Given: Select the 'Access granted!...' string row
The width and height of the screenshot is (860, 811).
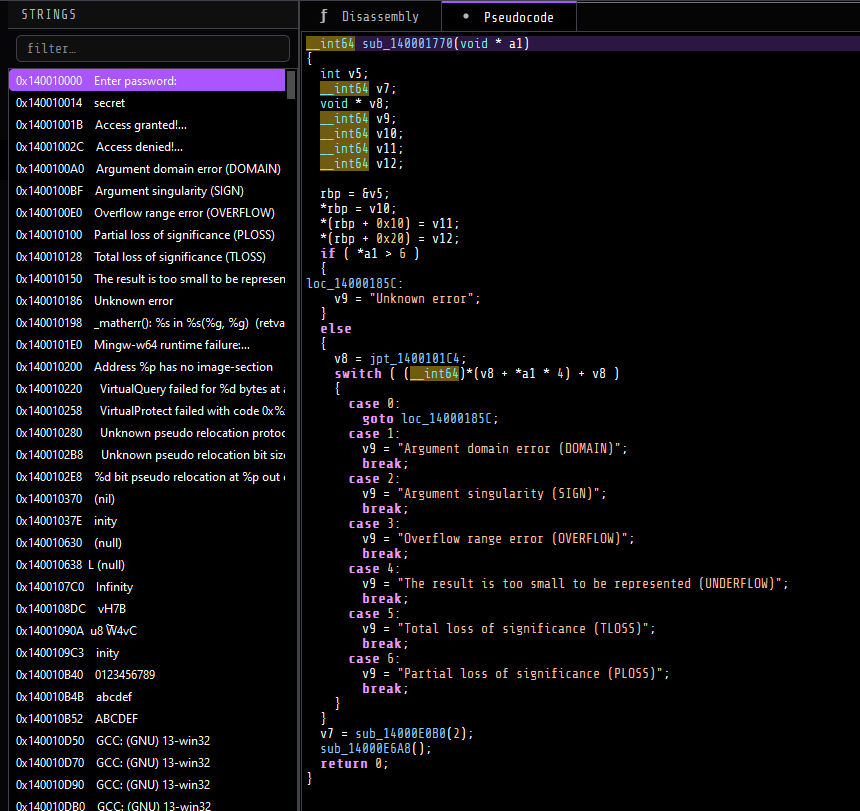Looking at the screenshot, I should 147,124.
